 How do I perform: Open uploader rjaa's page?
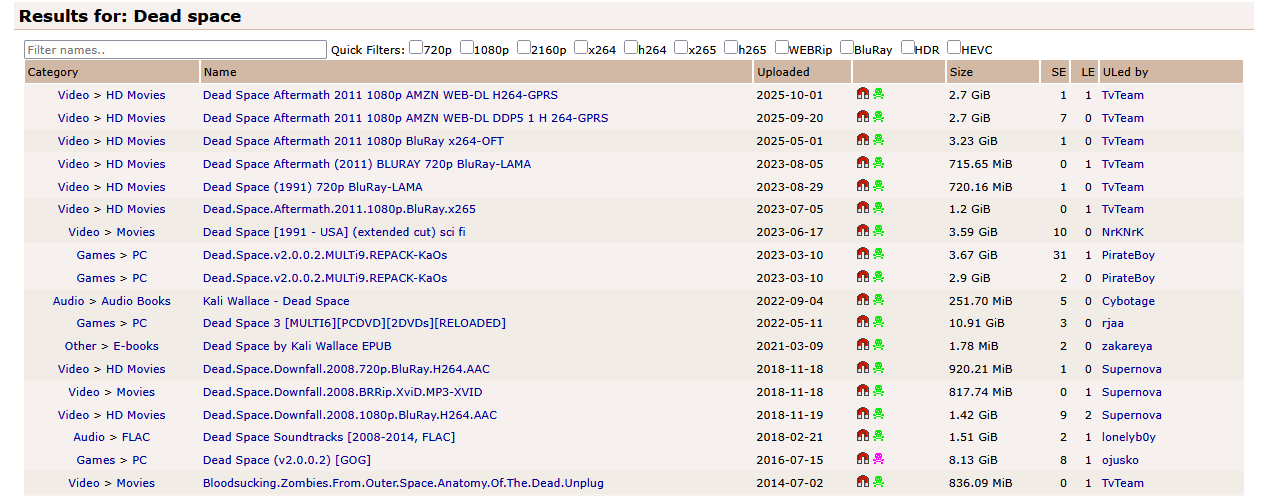coord(1114,323)
